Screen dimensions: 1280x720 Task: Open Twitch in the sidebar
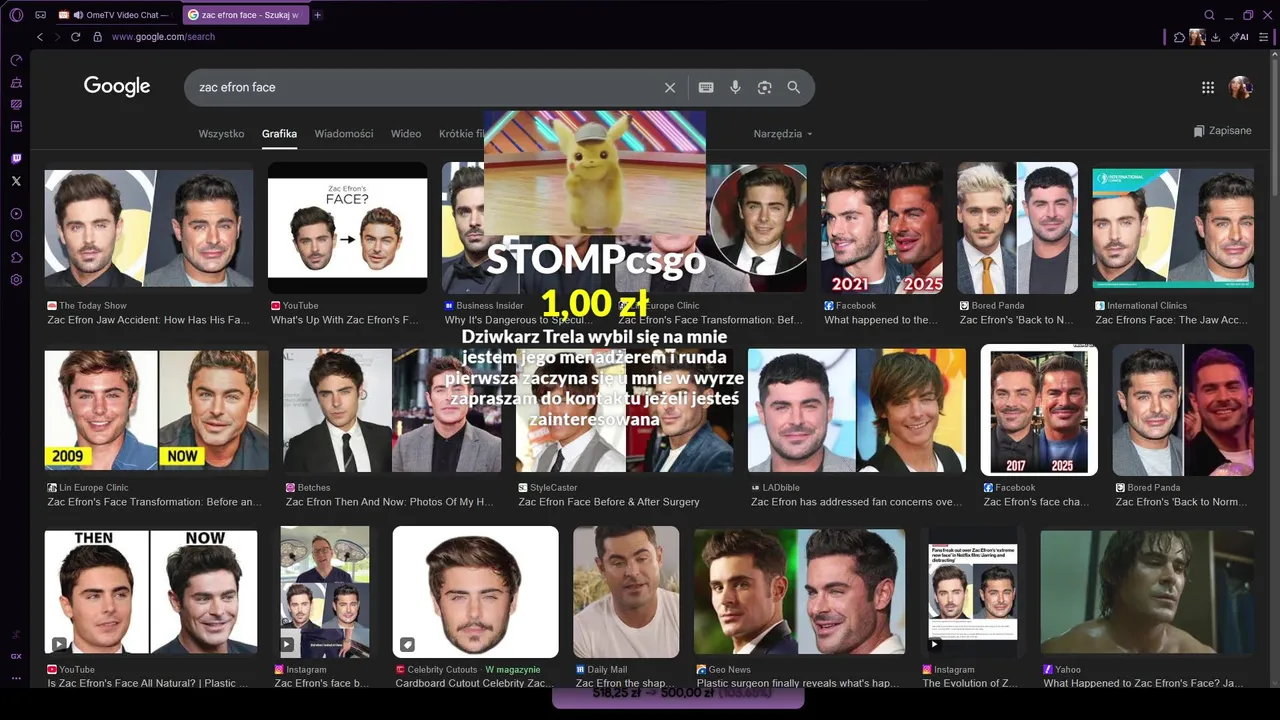(16, 159)
